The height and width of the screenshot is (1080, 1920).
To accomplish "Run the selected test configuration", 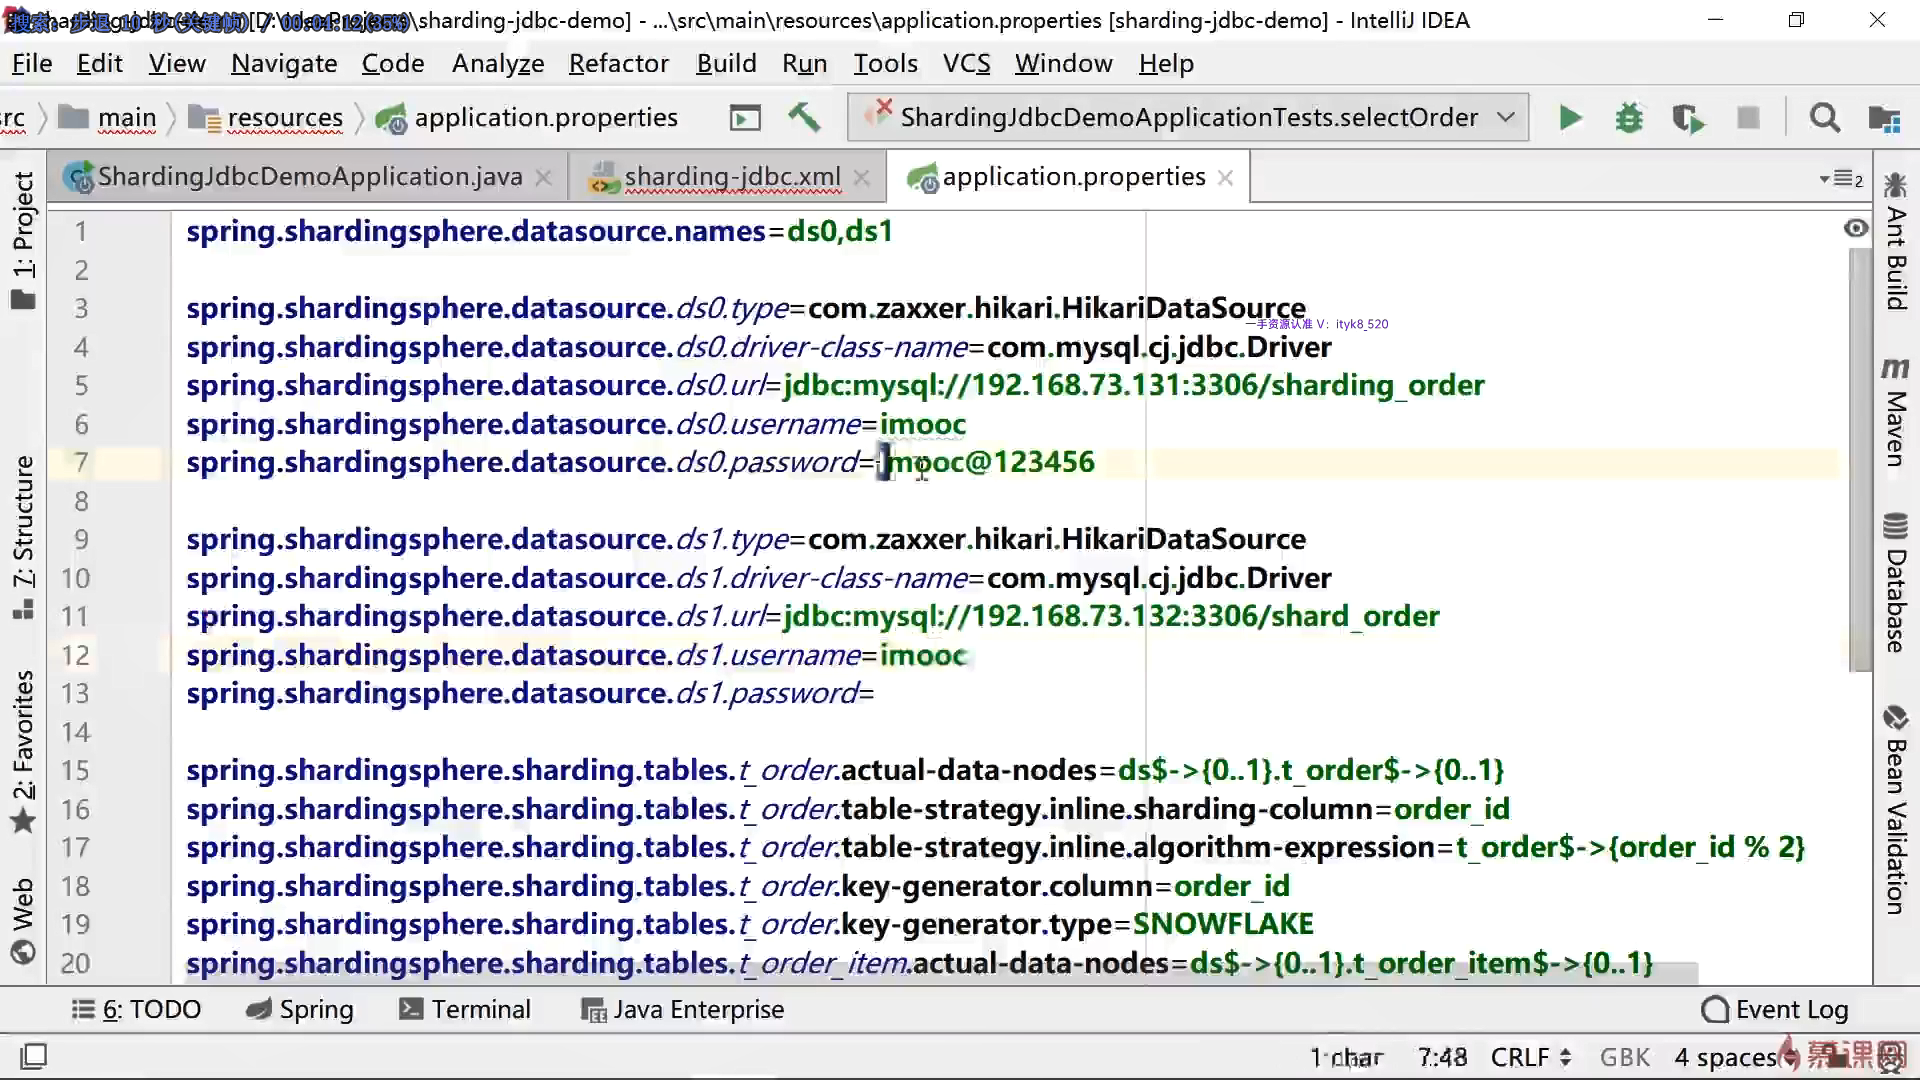I will coord(1570,118).
